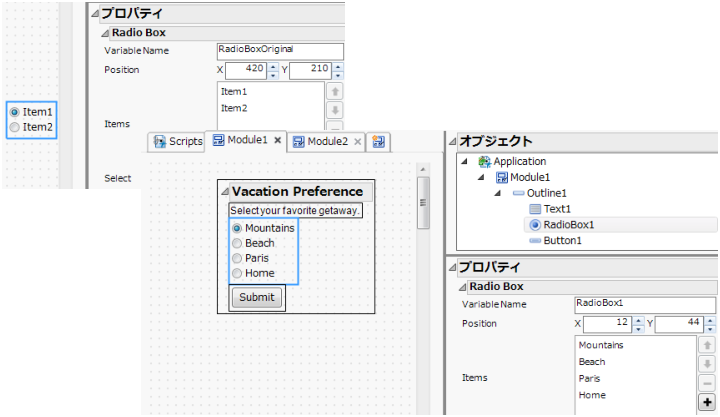
Task: Add new item with plus button
Action: (707, 402)
